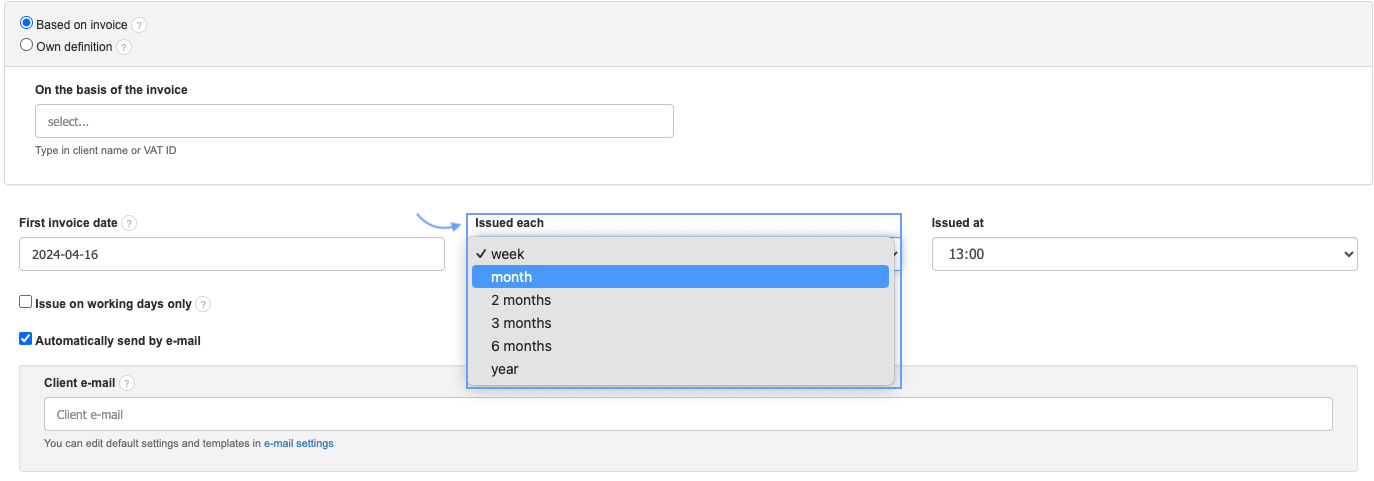Choose the Own definition radio option
The image size is (1374, 481).
click(27, 46)
